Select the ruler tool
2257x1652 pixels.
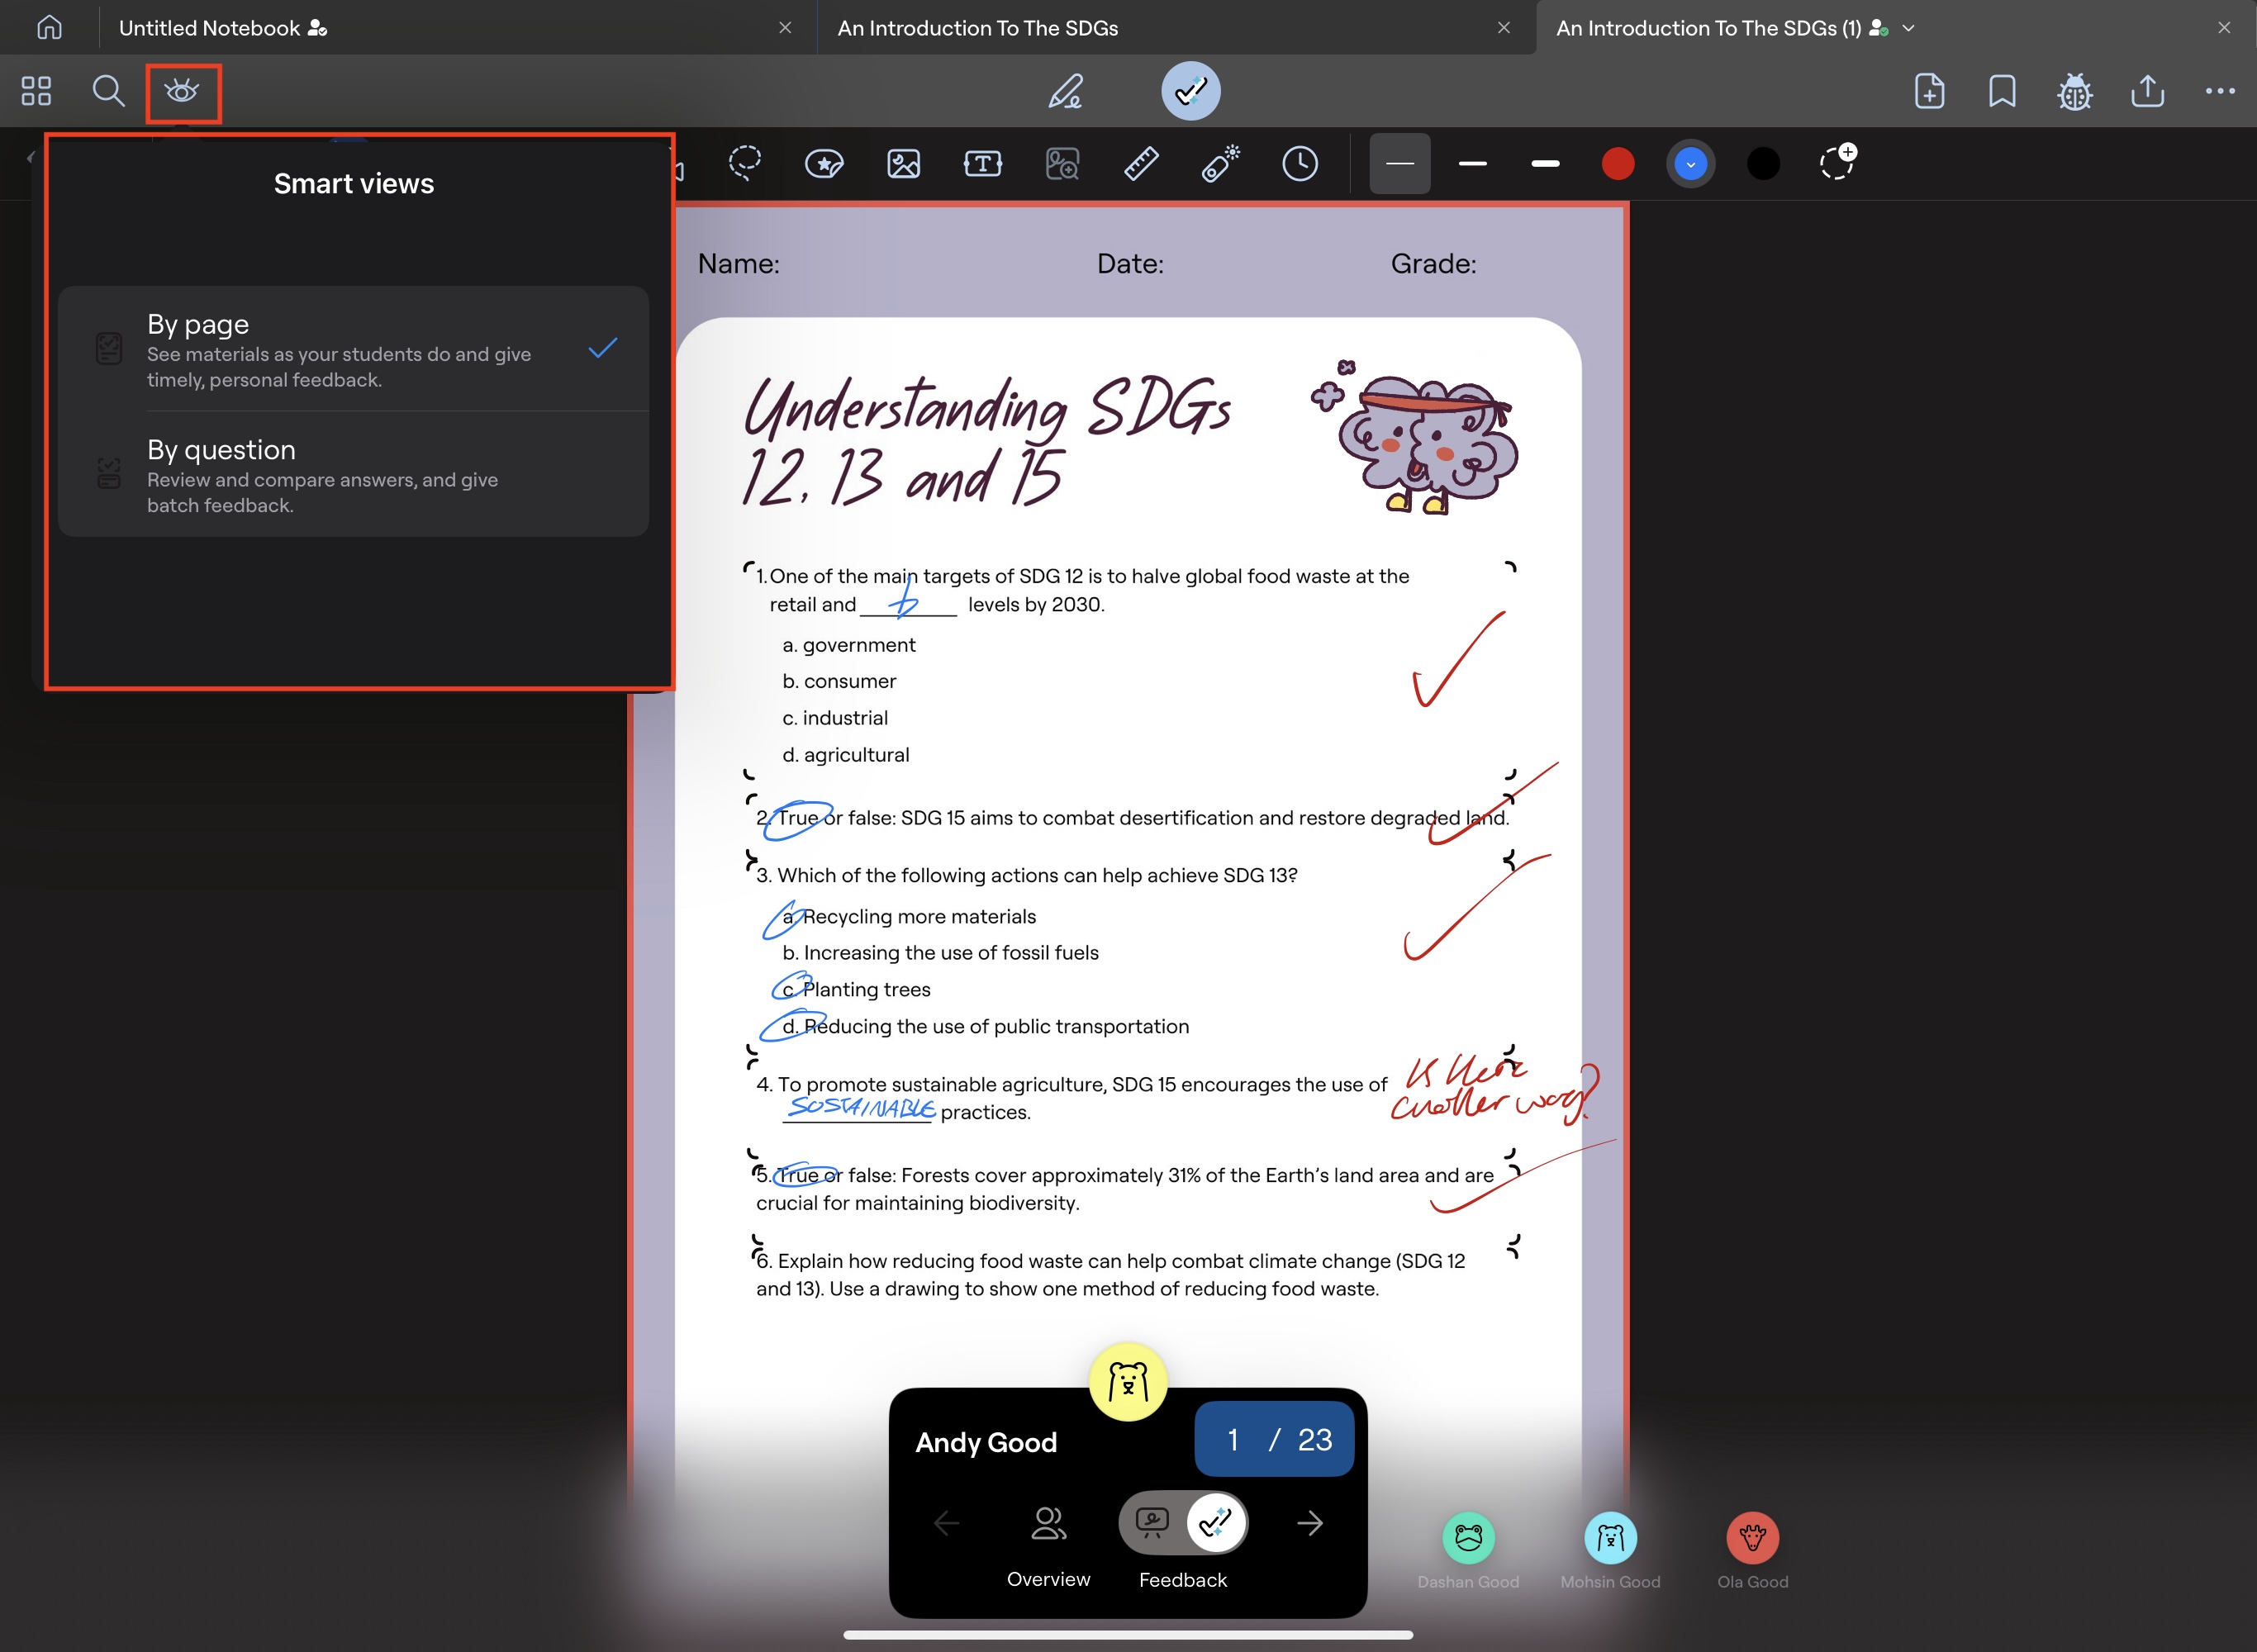(1141, 163)
